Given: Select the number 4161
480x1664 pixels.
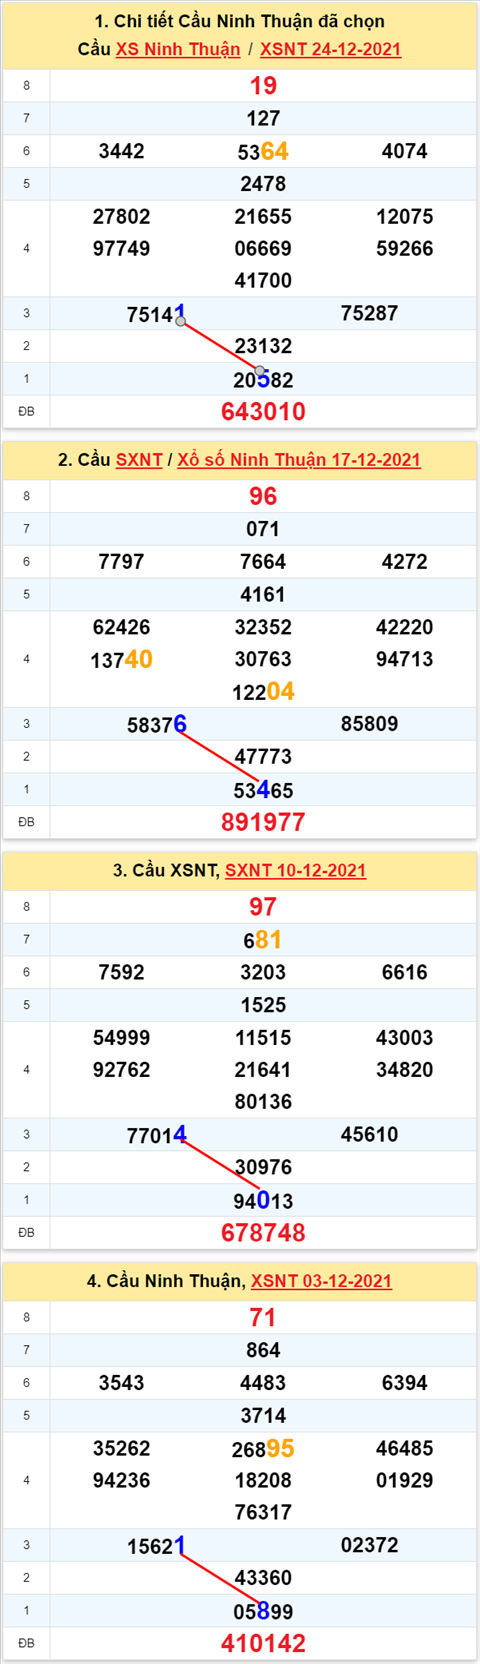Looking at the screenshot, I should coord(263,595).
